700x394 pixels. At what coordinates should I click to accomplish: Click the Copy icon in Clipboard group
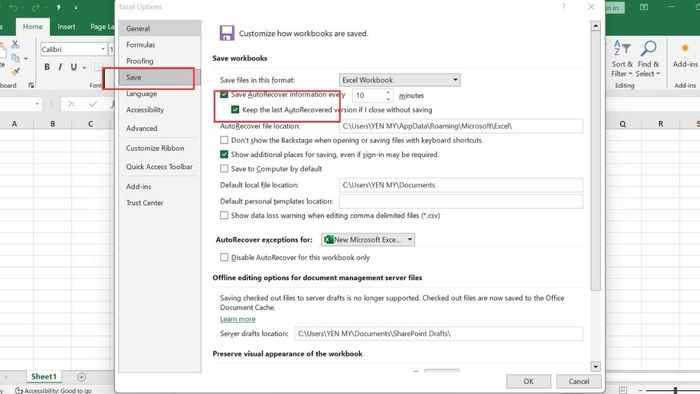(16, 58)
